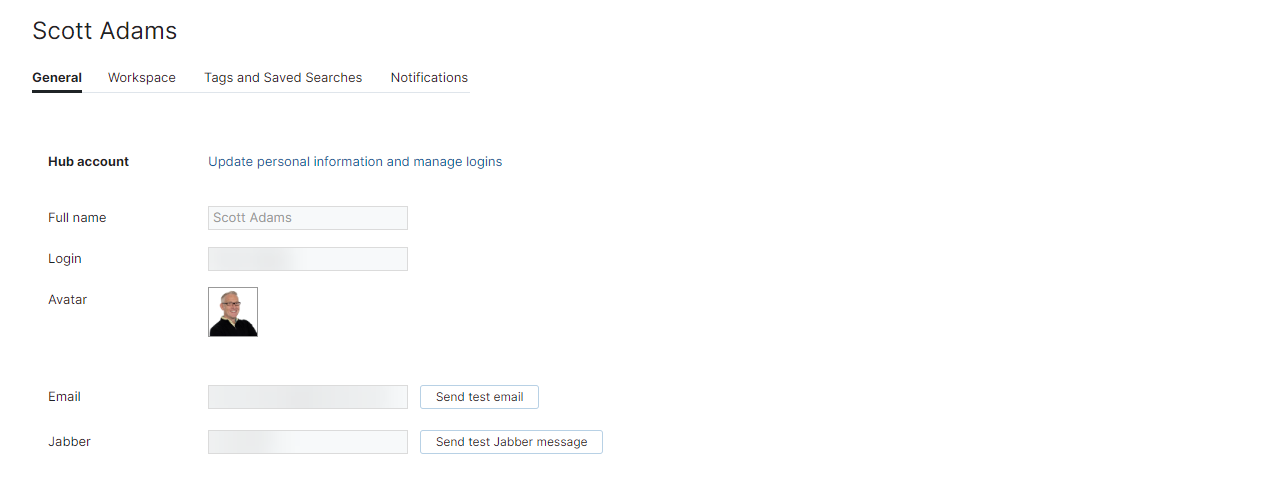Click the Full name label
This screenshot has height=477, width=1271.
77,217
